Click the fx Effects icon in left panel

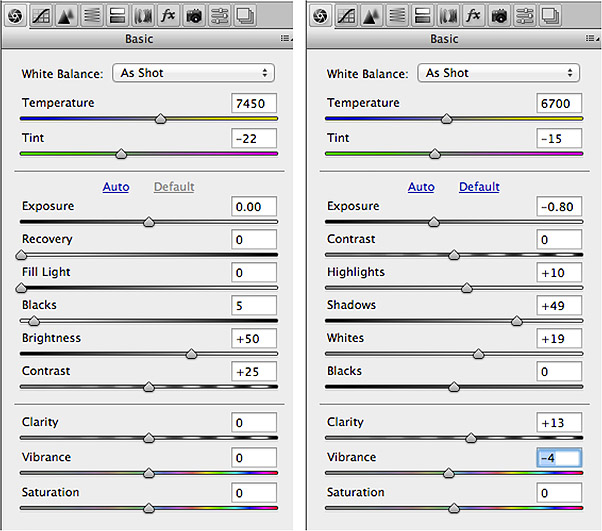[x=168, y=15]
